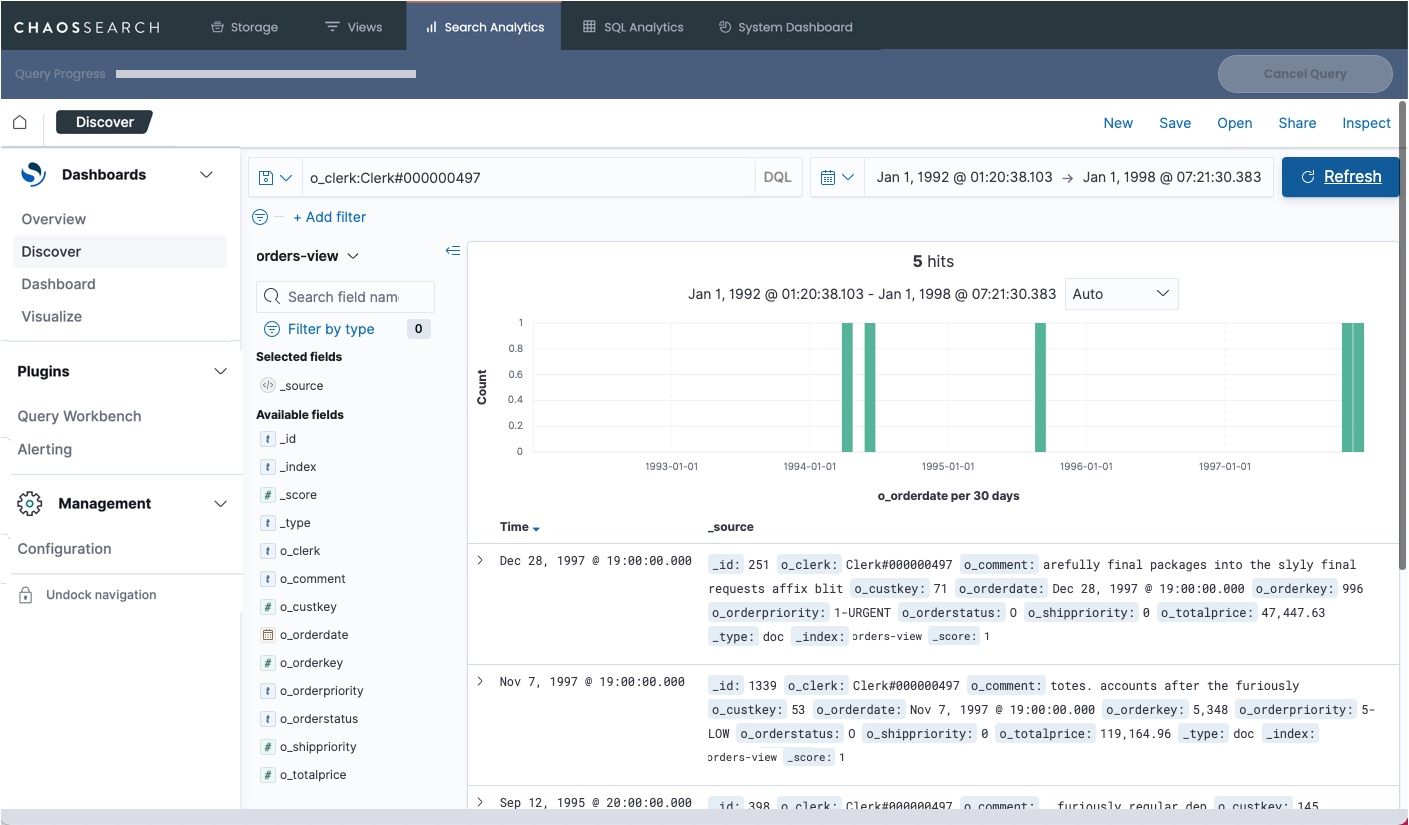
Task: Open Query Workbench plugin
Action: (80, 416)
